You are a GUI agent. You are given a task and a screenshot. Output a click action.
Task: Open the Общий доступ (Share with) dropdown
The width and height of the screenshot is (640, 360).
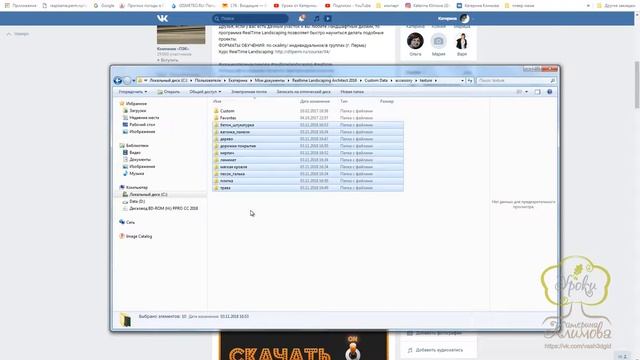pos(205,92)
